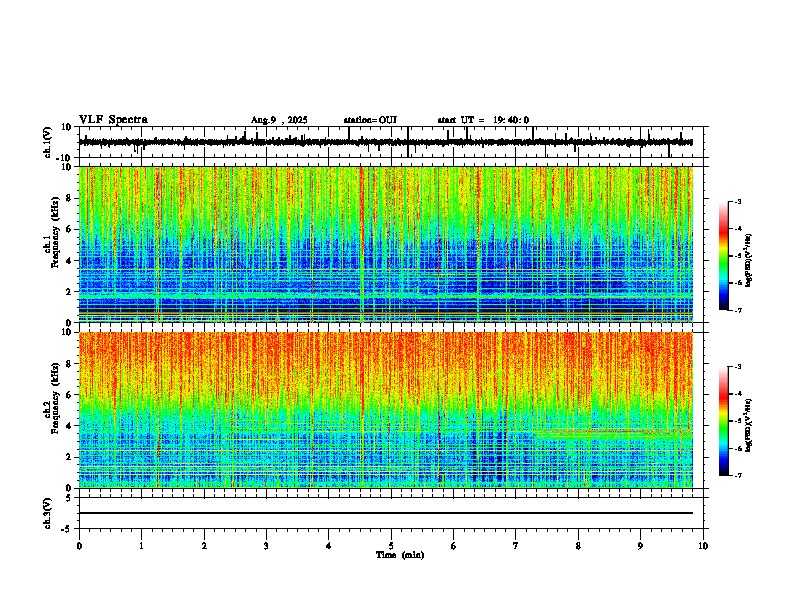The height and width of the screenshot is (612, 792).
Task: Click the "8" kHz tick on ch.2 frequency axis
Action: [70, 364]
